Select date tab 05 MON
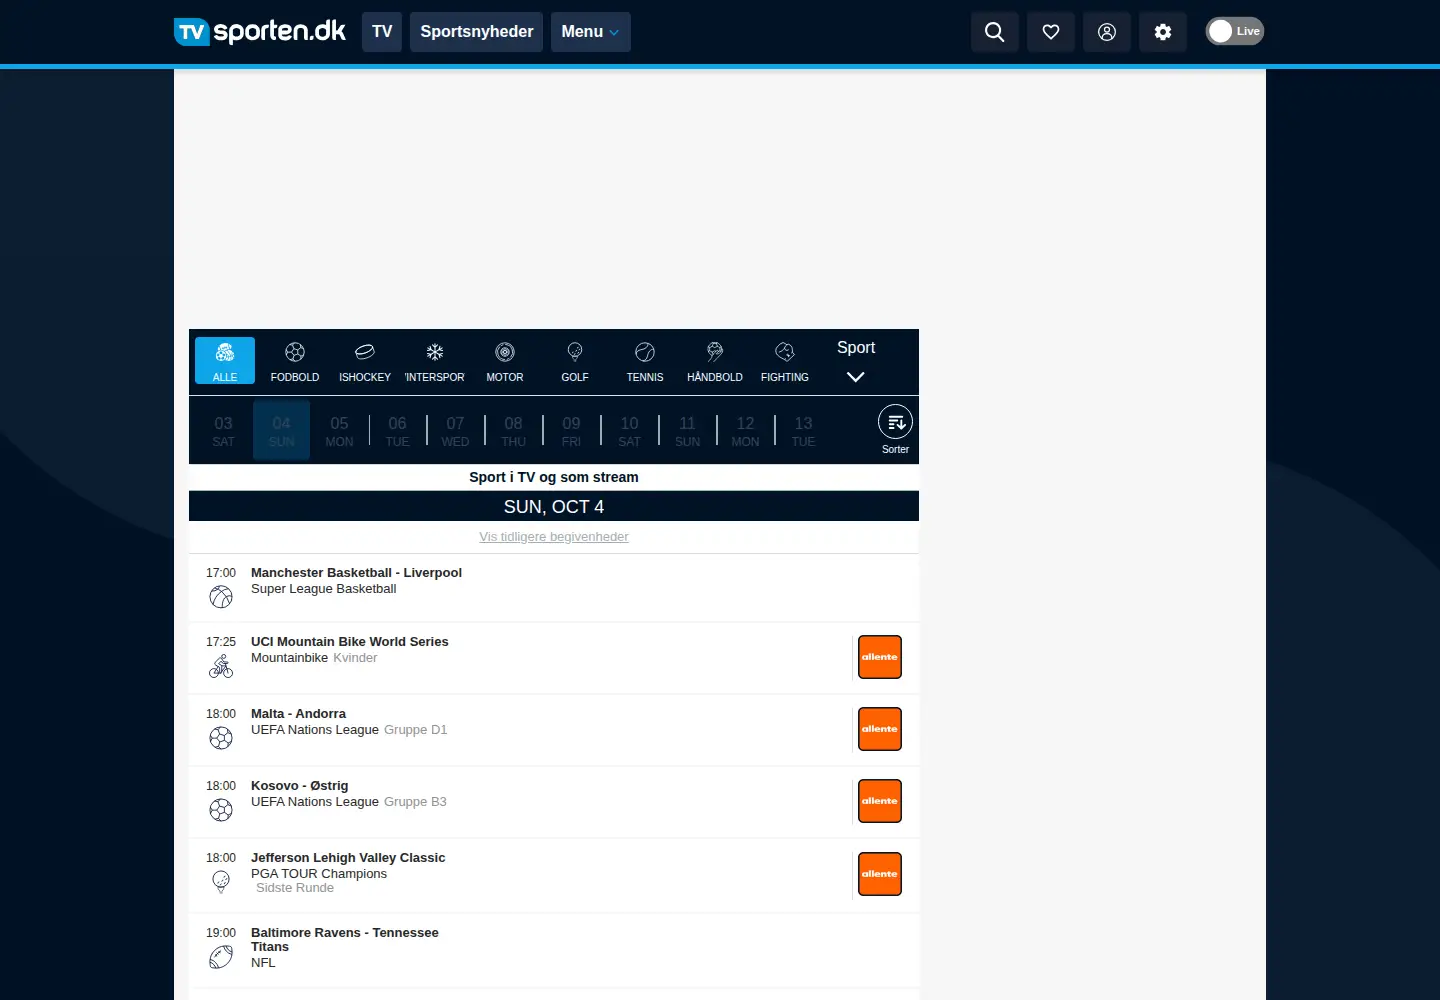This screenshot has width=1440, height=1000. (x=339, y=431)
